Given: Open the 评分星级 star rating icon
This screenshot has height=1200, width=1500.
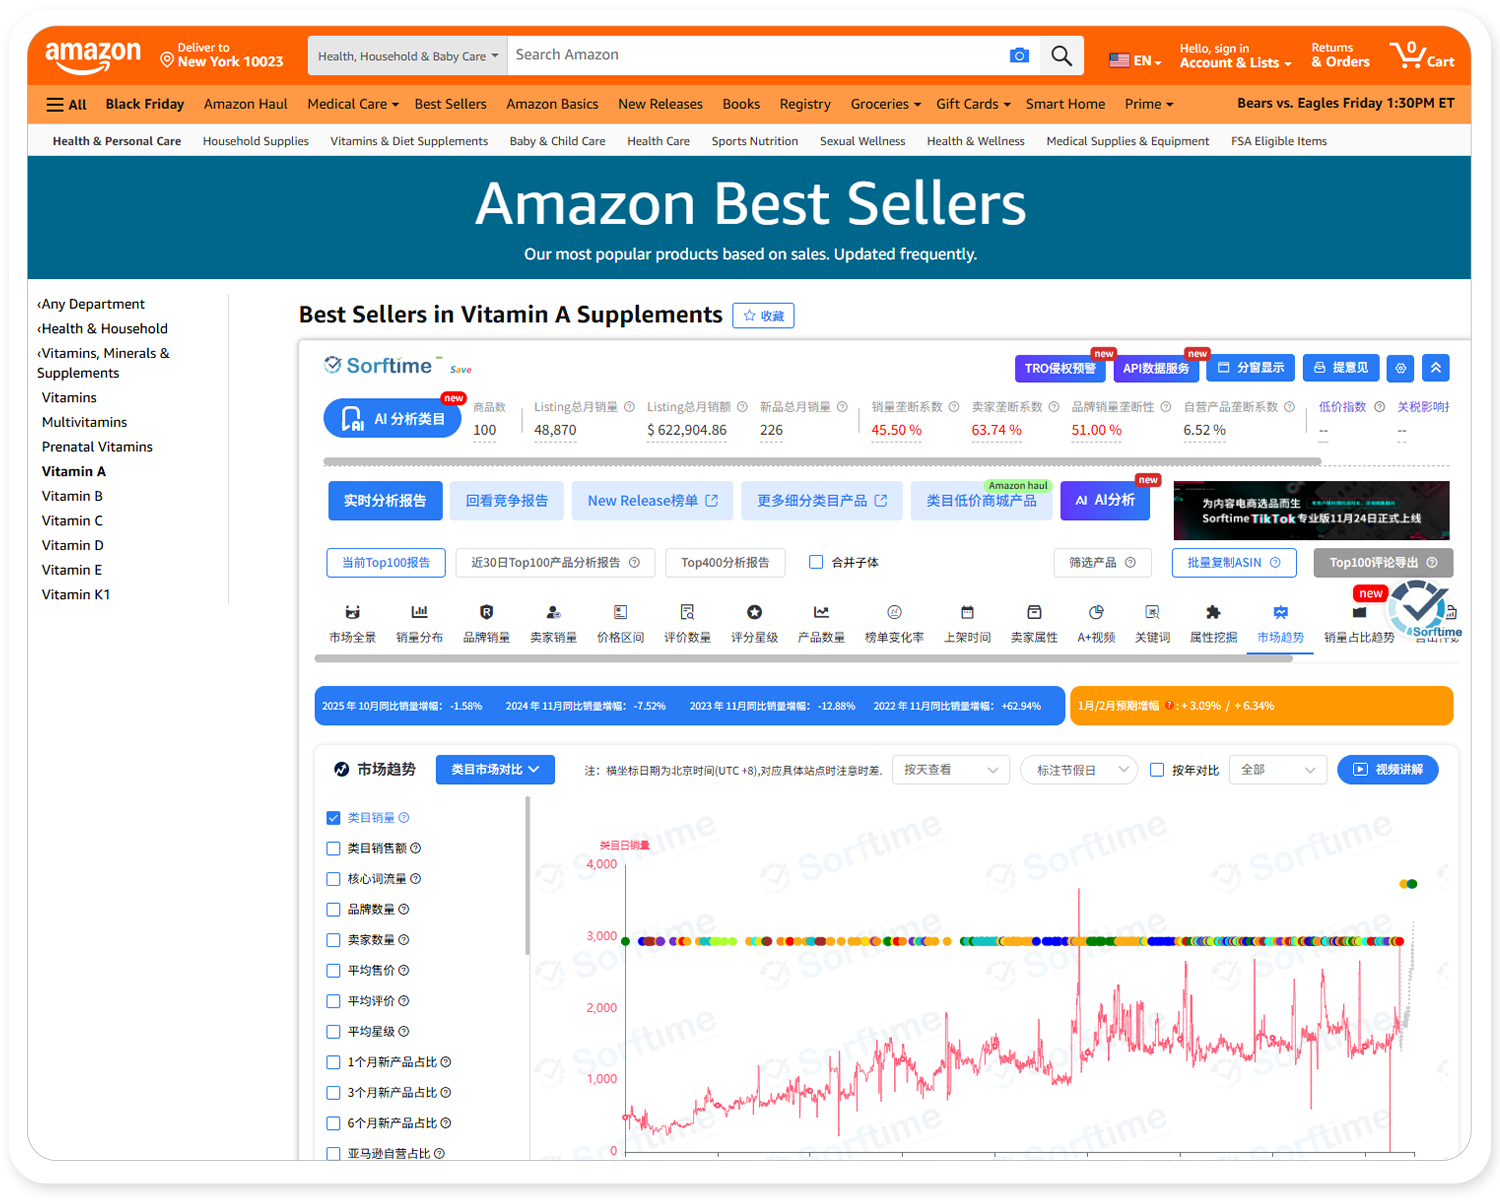Looking at the screenshot, I should (754, 613).
